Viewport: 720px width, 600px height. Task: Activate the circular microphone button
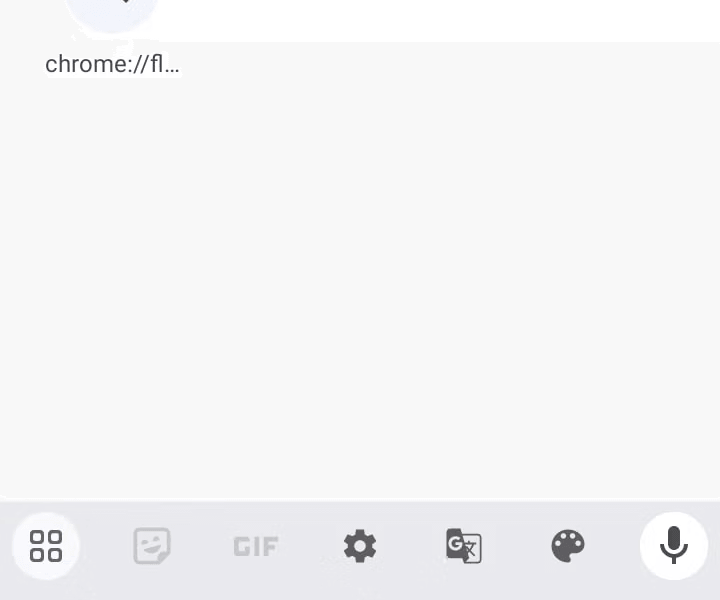674,546
